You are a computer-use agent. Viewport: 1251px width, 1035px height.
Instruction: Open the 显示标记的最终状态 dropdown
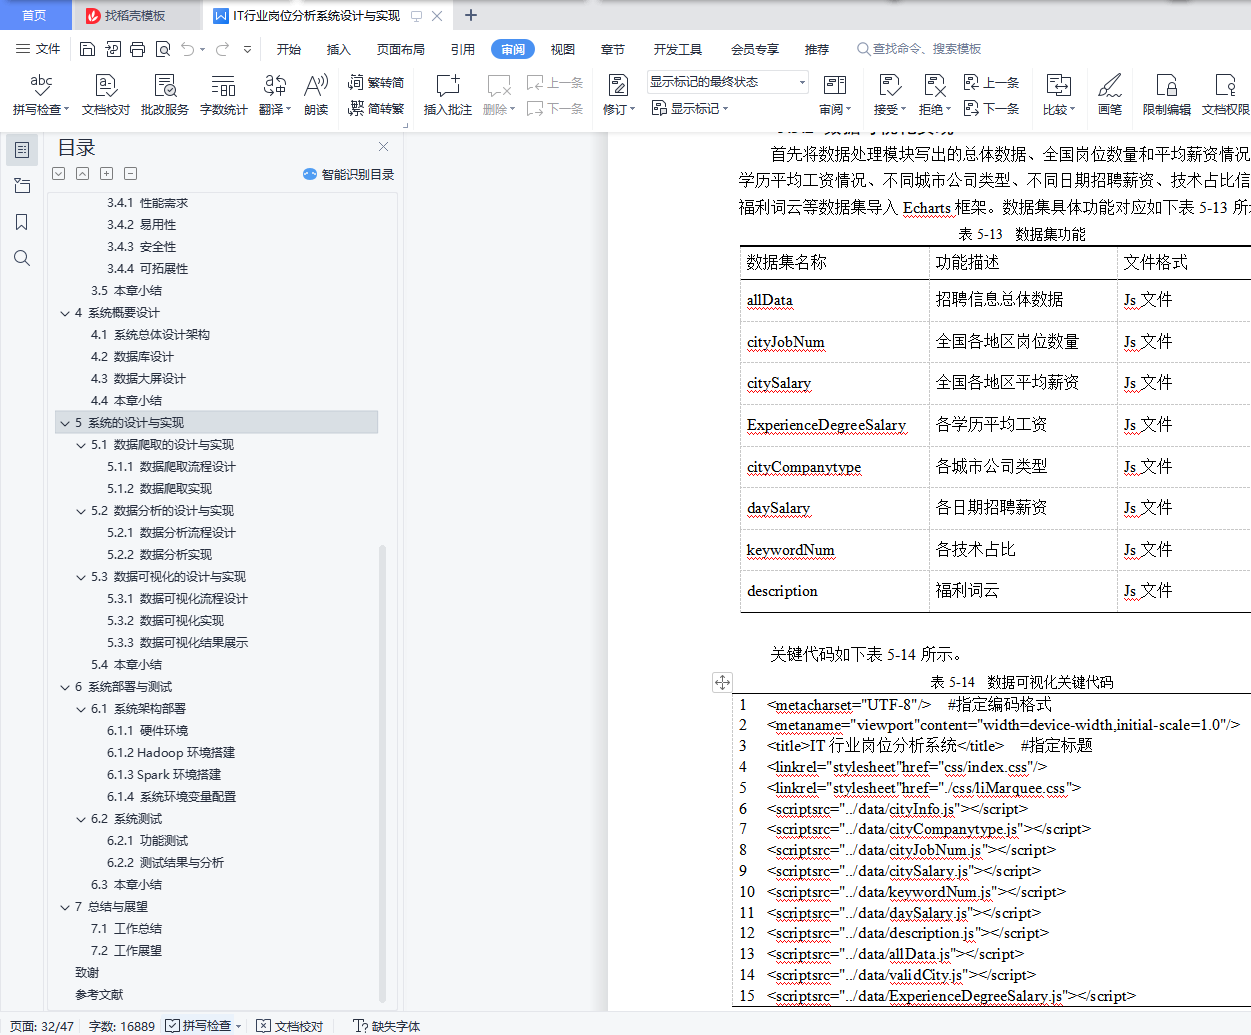click(727, 82)
